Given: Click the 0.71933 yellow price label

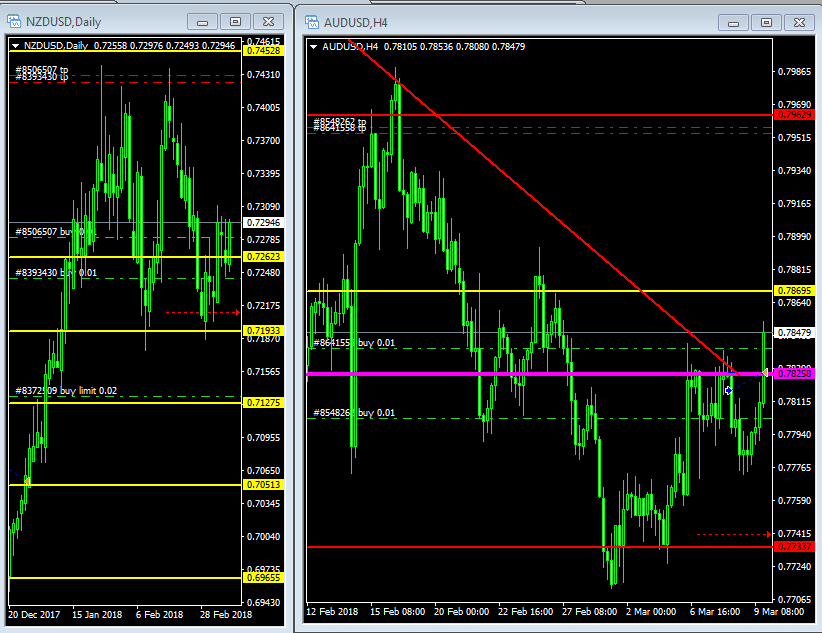Looking at the screenshot, I should point(263,331).
